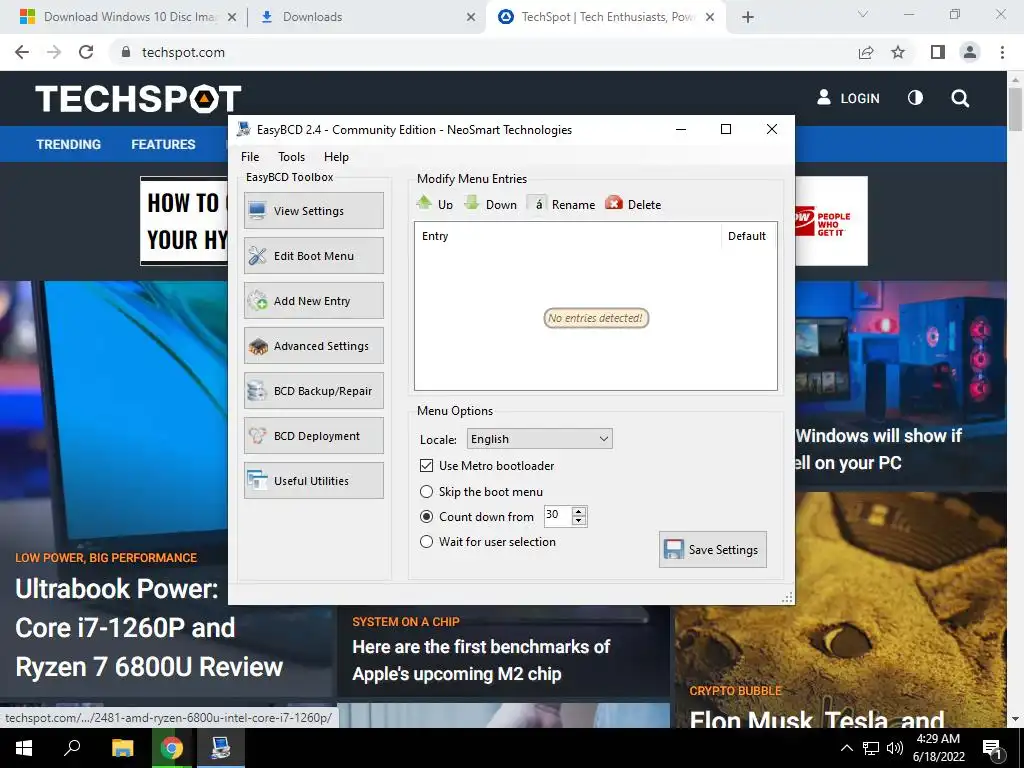Open FEATURES section on TechSpot
Image resolution: width=1024 pixels, height=768 pixels.
[x=163, y=144]
